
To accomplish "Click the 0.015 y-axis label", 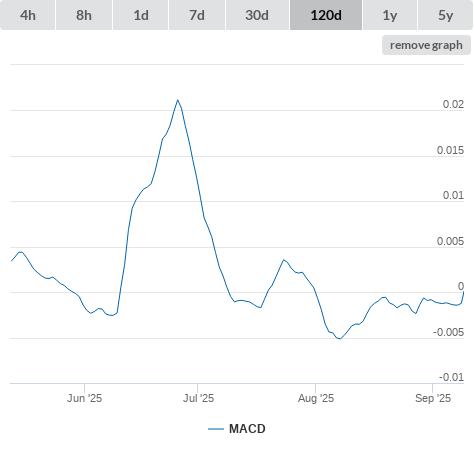I will tap(450, 150).
